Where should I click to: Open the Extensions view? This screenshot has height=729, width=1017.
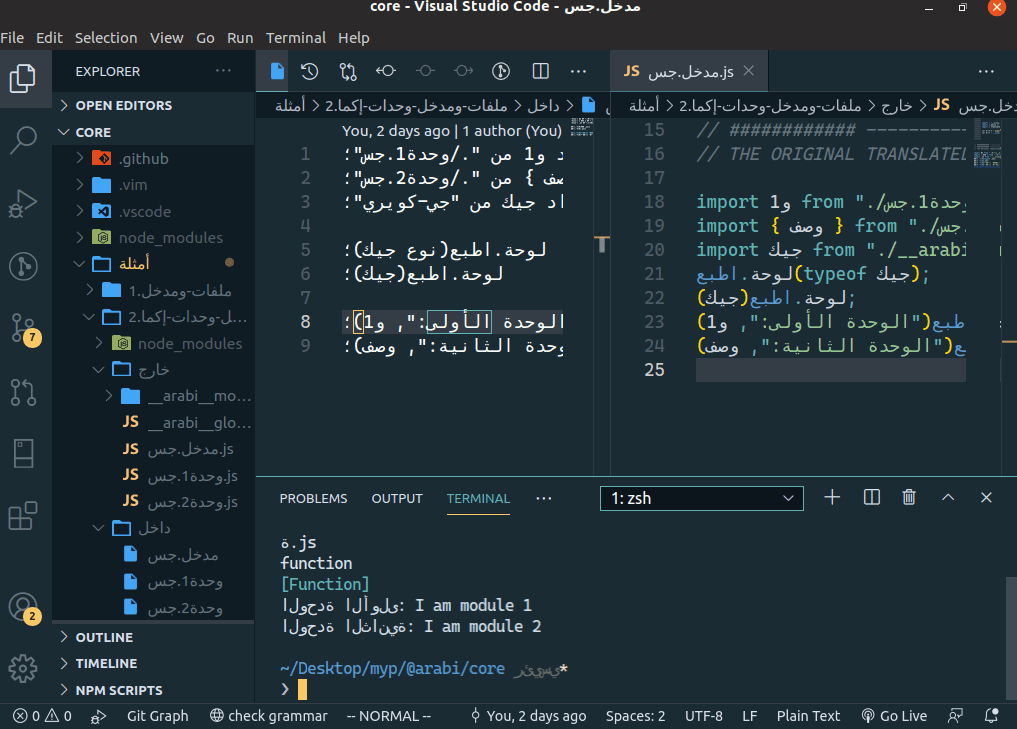[23, 516]
